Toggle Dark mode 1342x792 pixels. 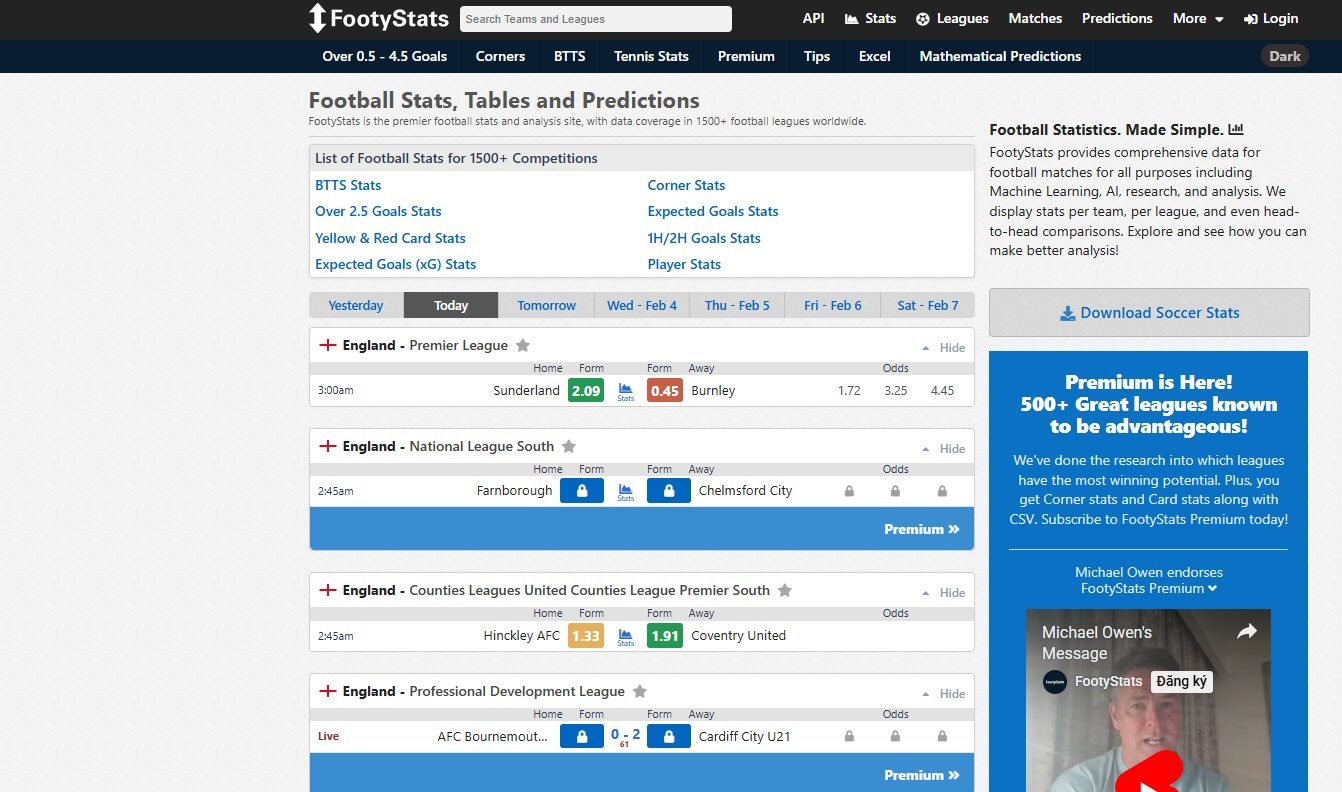pos(1284,56)
